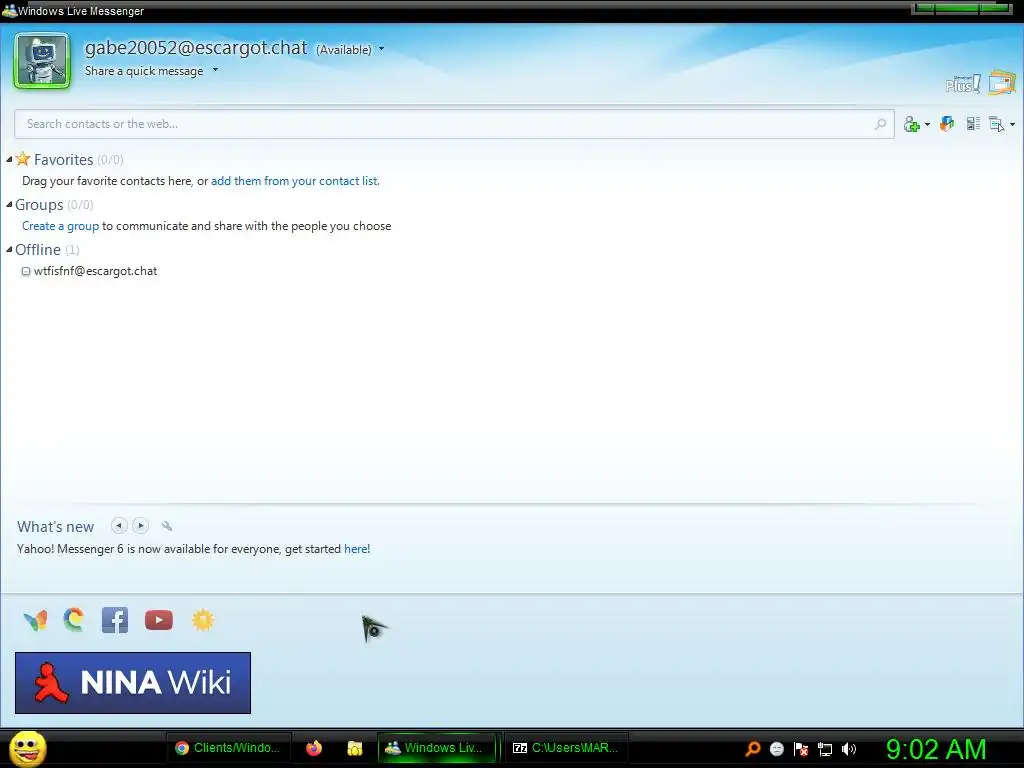This screenshot has height=768, width=1024.
Task: Click the contact list layout icon
Action: (x=973, y=123)
